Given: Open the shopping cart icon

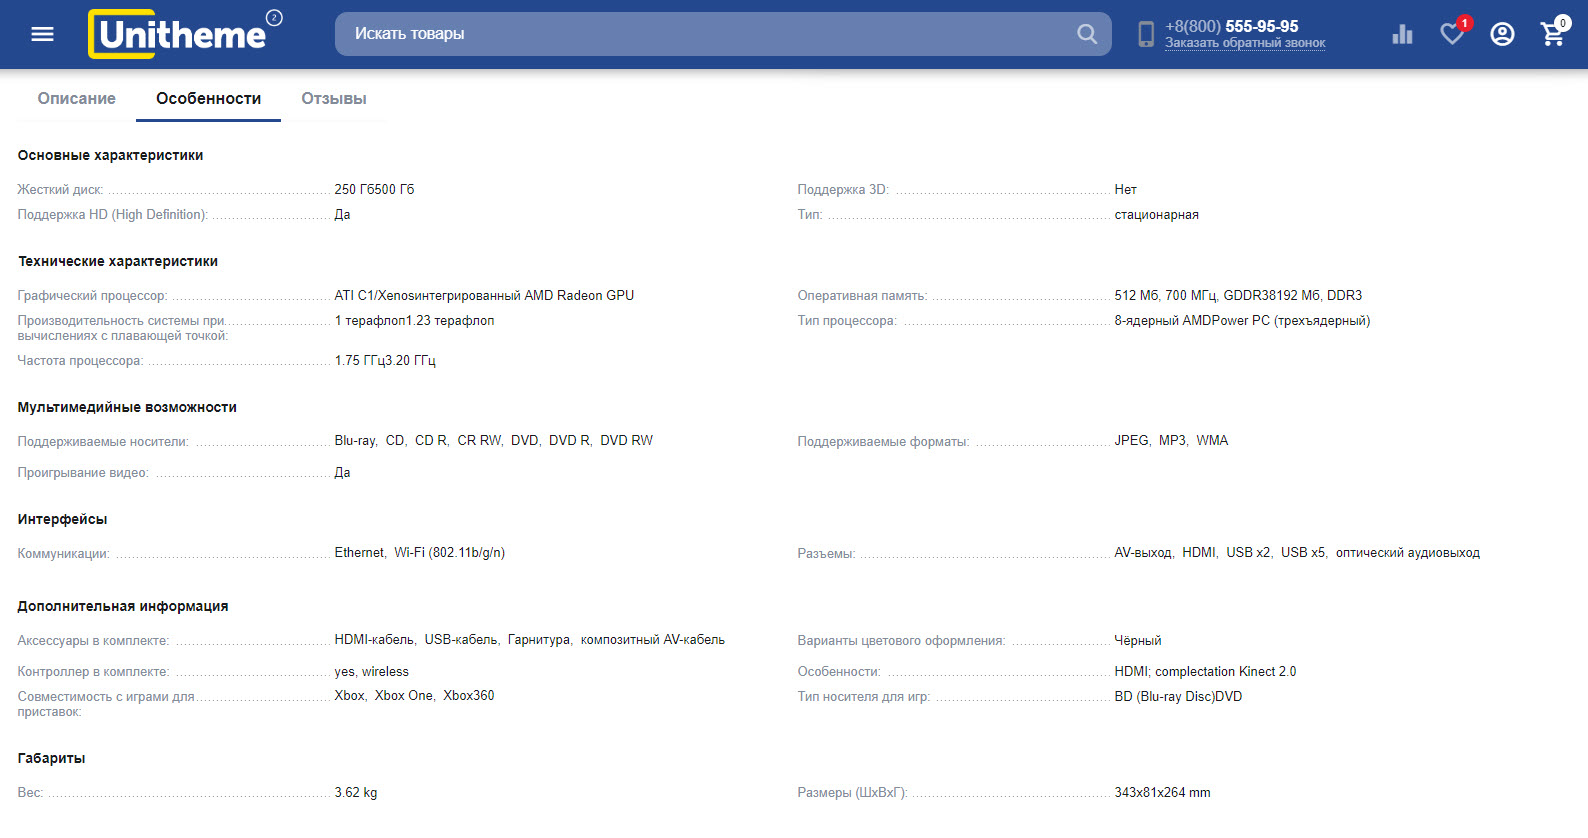Looking at the screenshot, I should 1553,34.
